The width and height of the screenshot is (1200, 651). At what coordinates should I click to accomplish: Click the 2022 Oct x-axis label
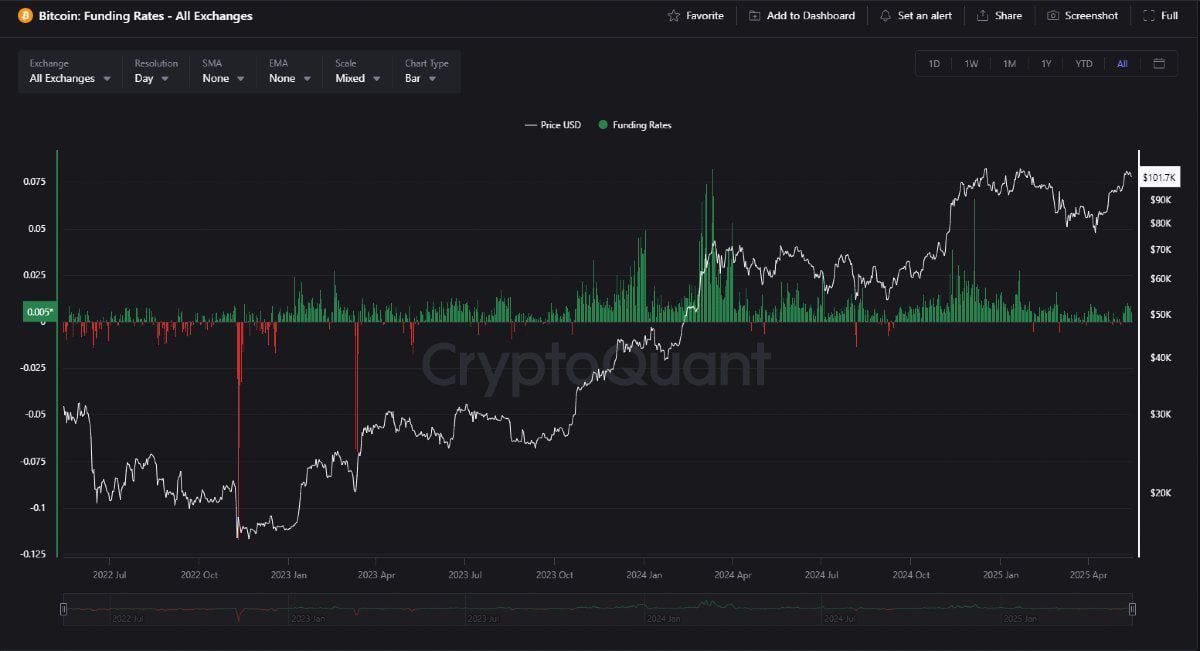[200, 575]
